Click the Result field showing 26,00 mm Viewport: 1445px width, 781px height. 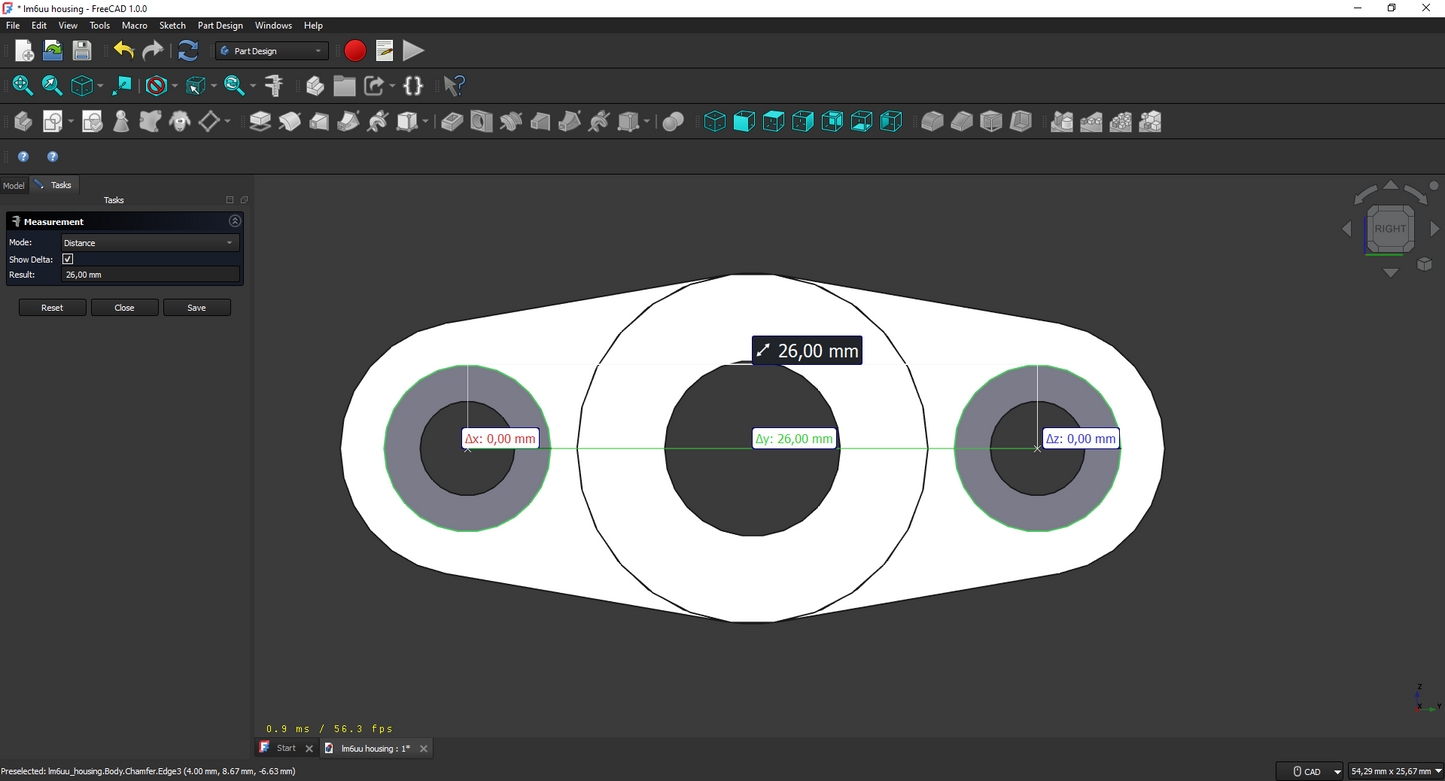[x=151, y=274]
